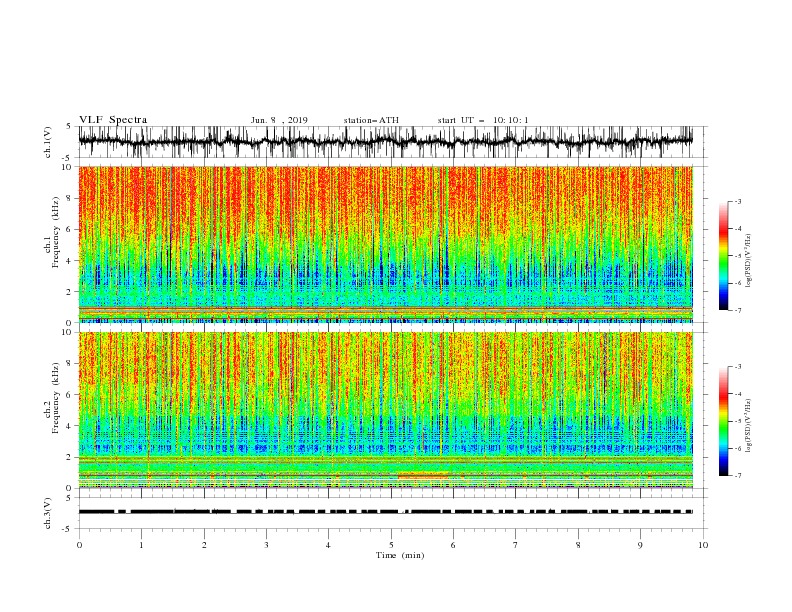Click the "VLF Spectra" title text

click(x=113, y=120)
